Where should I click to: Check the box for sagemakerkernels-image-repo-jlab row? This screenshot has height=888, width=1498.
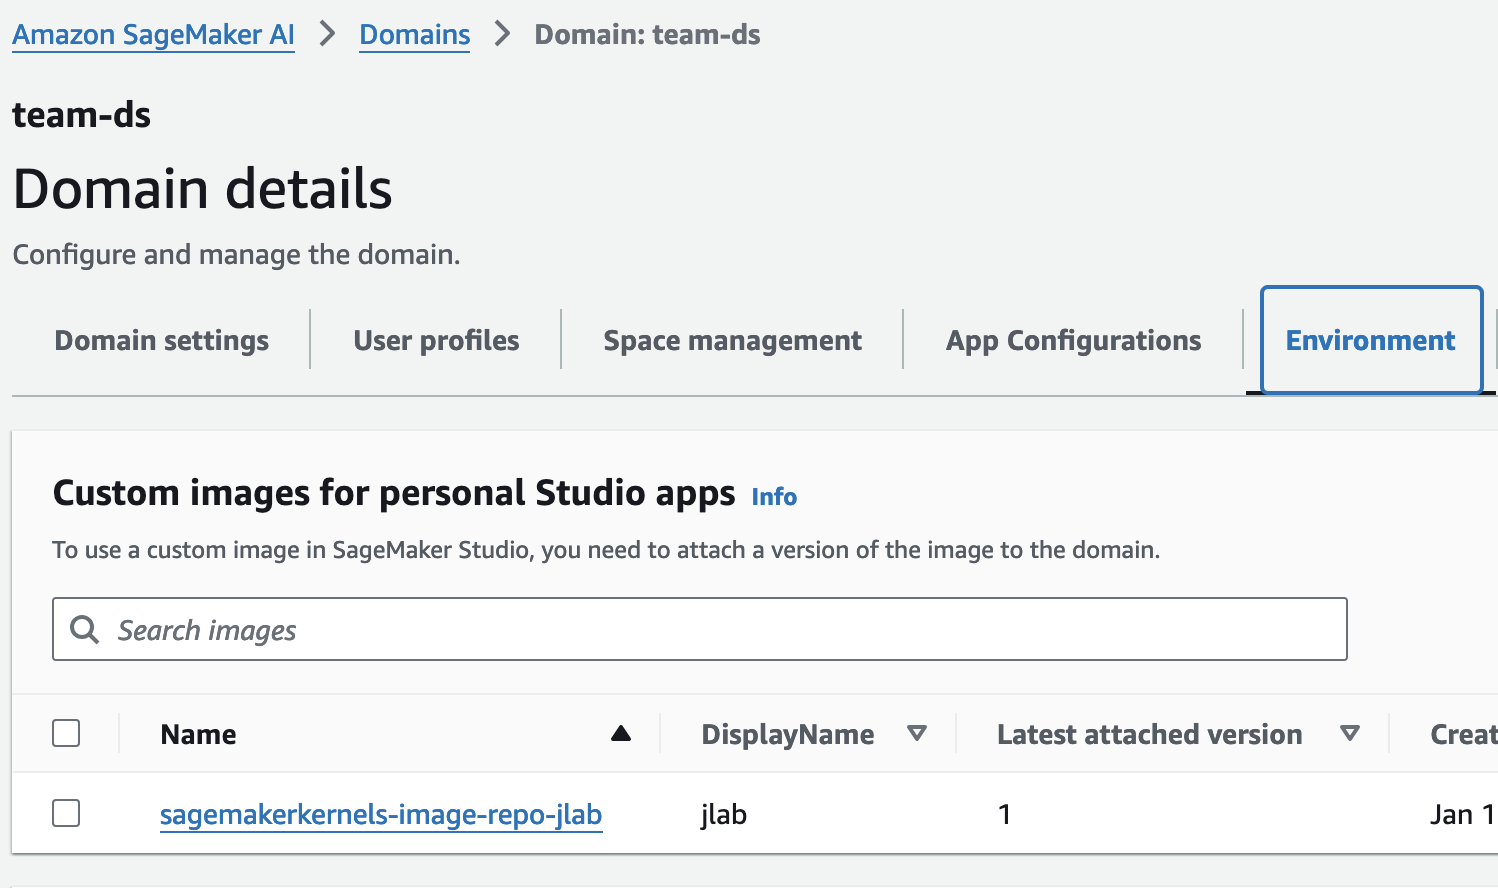pos(66,813)
